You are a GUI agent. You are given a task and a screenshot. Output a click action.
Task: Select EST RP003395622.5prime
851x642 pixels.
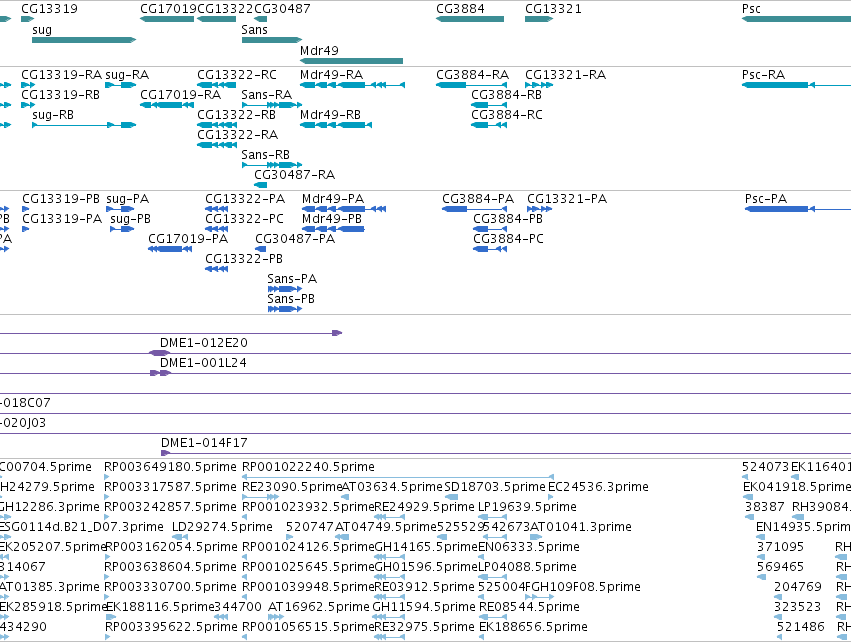coord(171,627)
